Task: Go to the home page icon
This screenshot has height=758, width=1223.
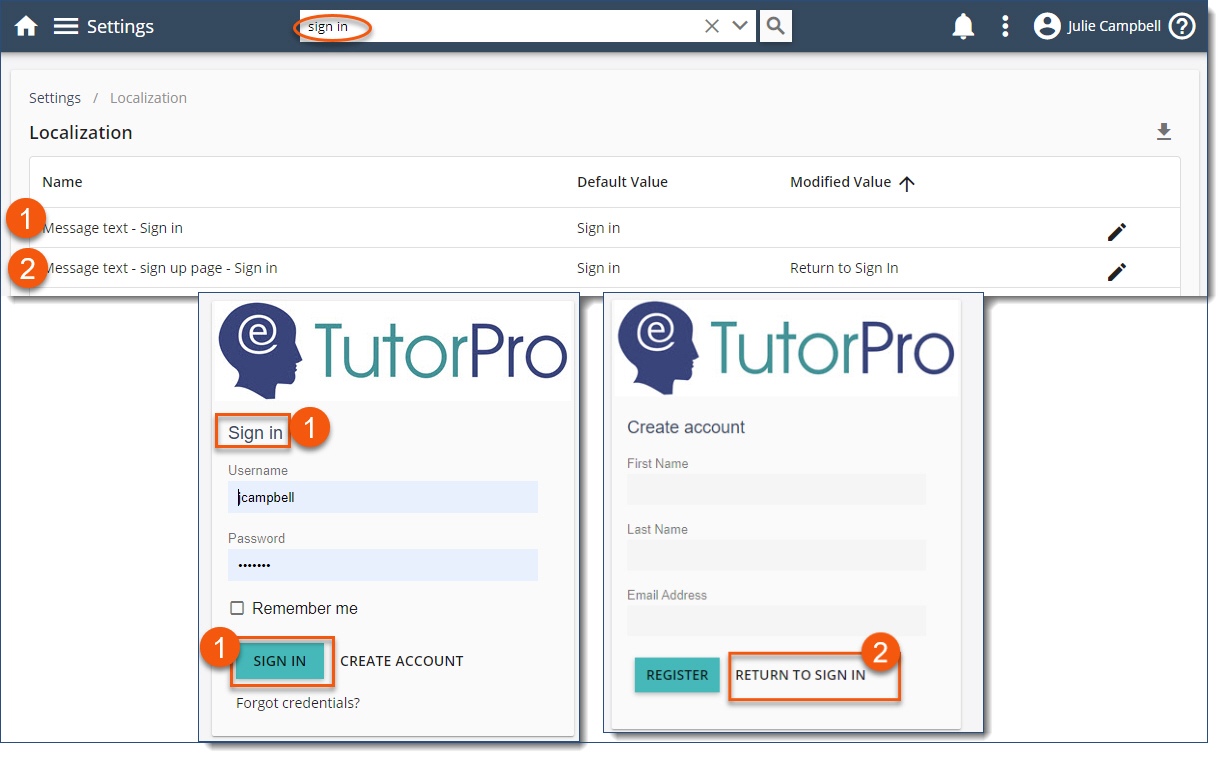Action: [x=26, y=27]
